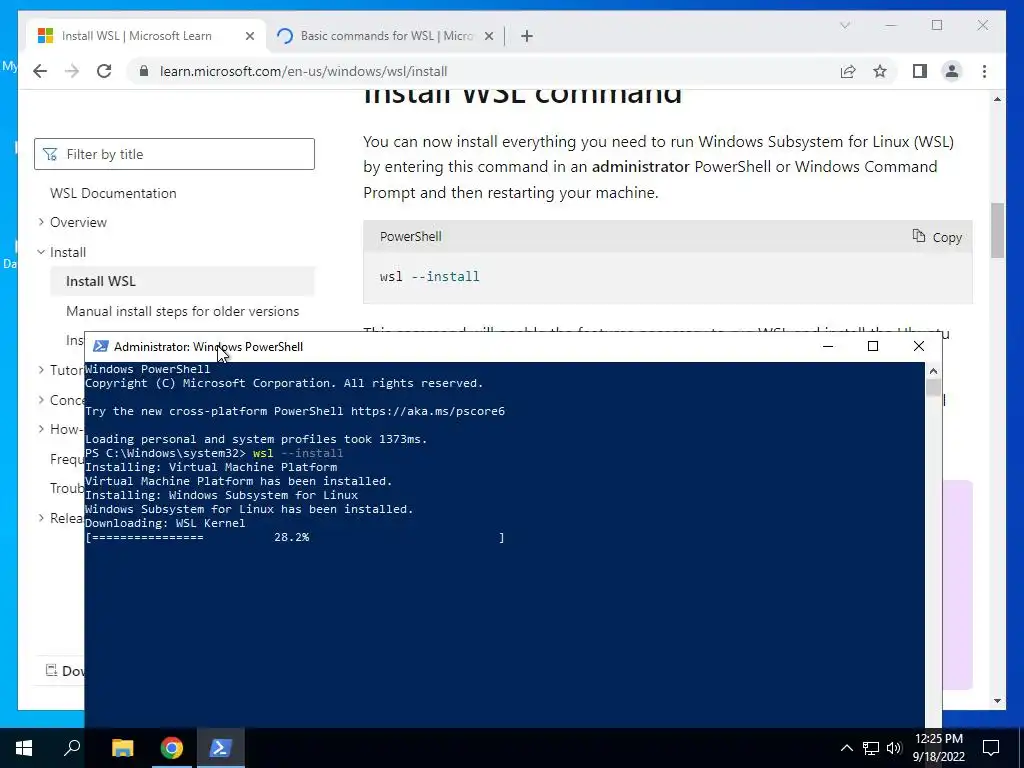Screen dimensions: 1024x768
Task: Open File Explorer from the taskbar
Action: 122,748
